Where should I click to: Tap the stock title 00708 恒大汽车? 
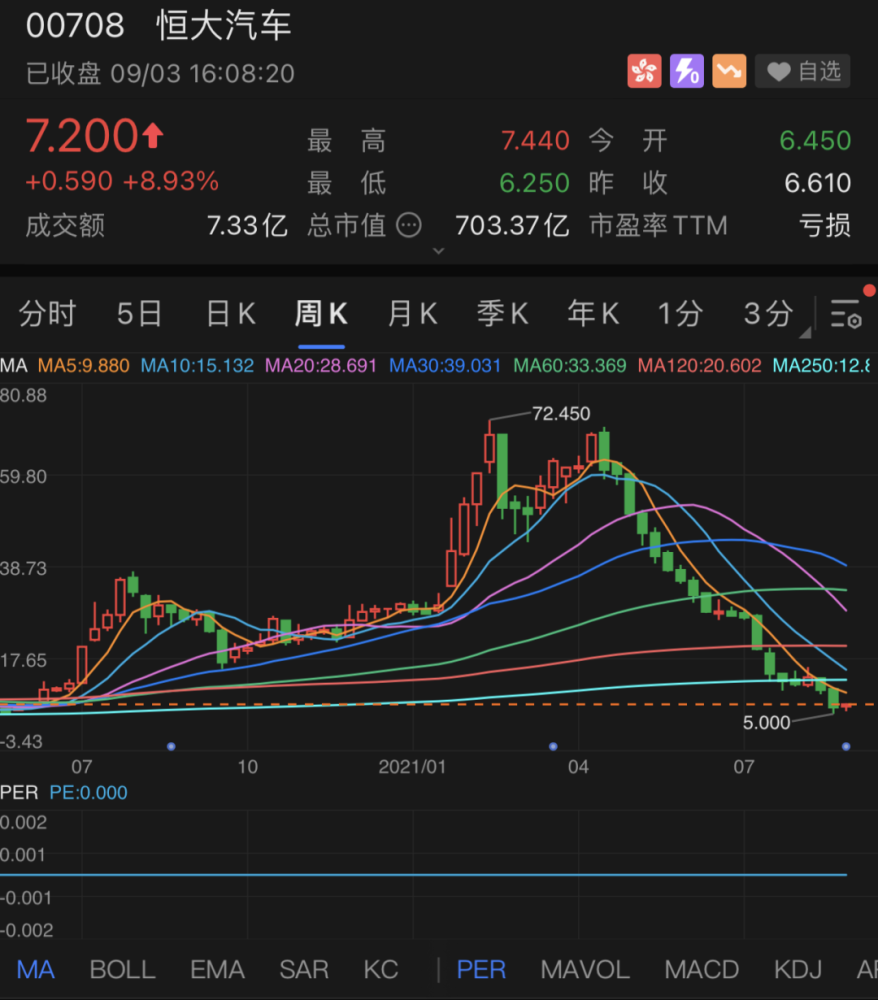point(158,26)
